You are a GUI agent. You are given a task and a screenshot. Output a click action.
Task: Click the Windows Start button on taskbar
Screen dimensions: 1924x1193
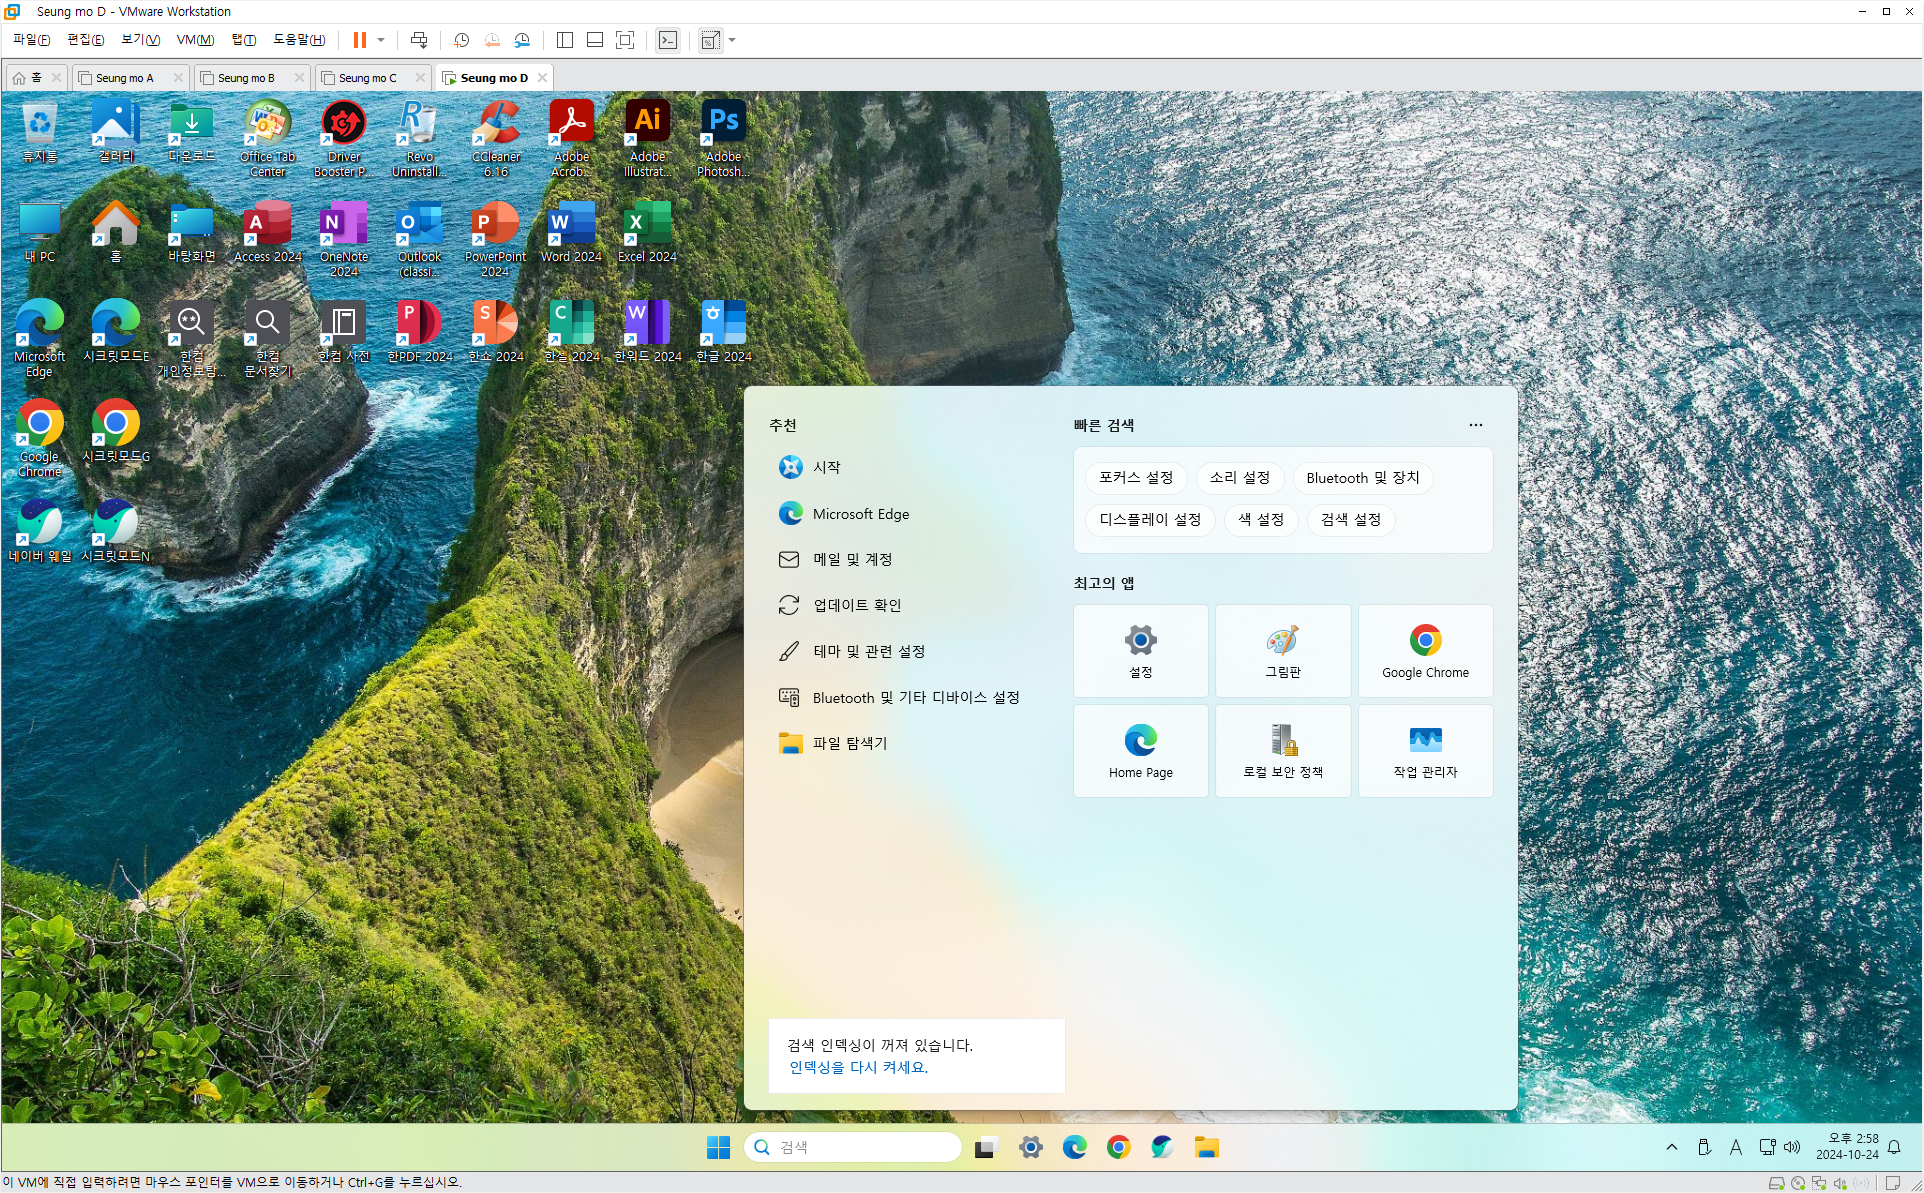coord(718,1147)
